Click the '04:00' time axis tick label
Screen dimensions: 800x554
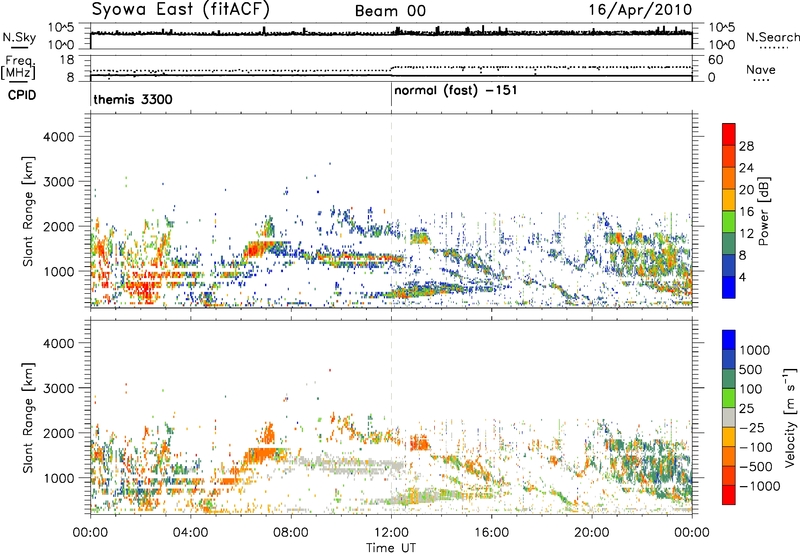[x=190, y=533]
